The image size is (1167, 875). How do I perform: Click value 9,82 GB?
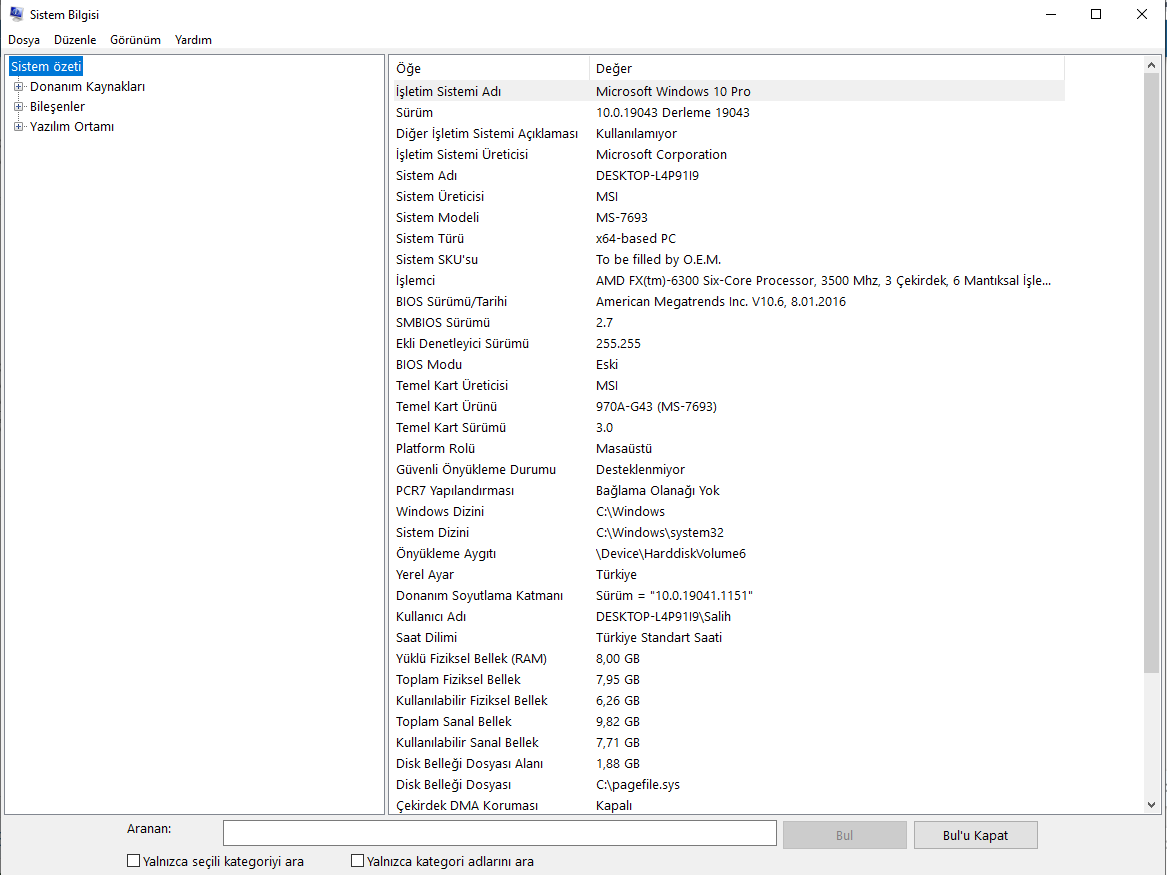point(618,722)
